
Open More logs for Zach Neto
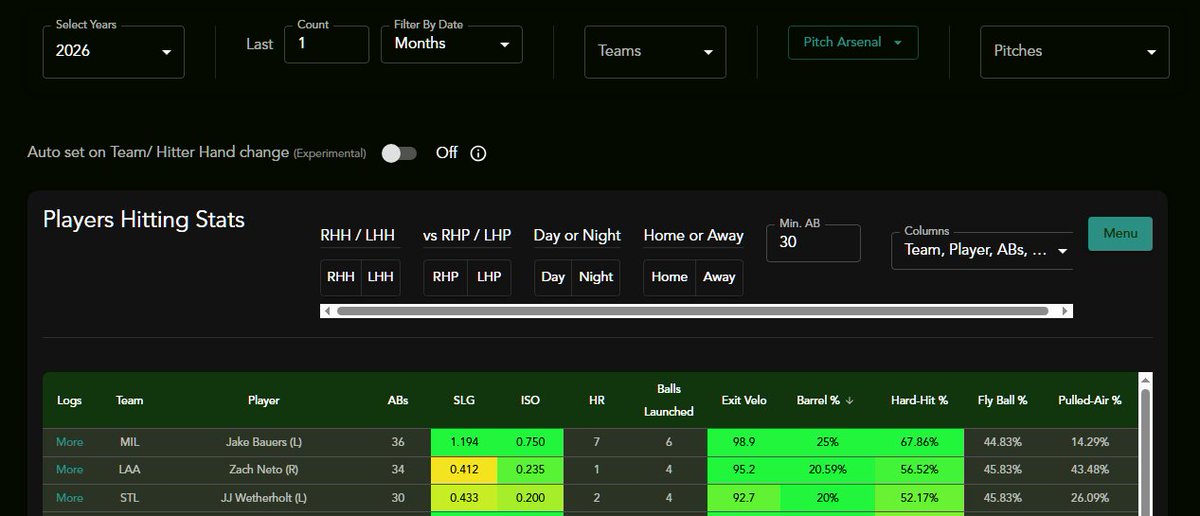point(69,469)
